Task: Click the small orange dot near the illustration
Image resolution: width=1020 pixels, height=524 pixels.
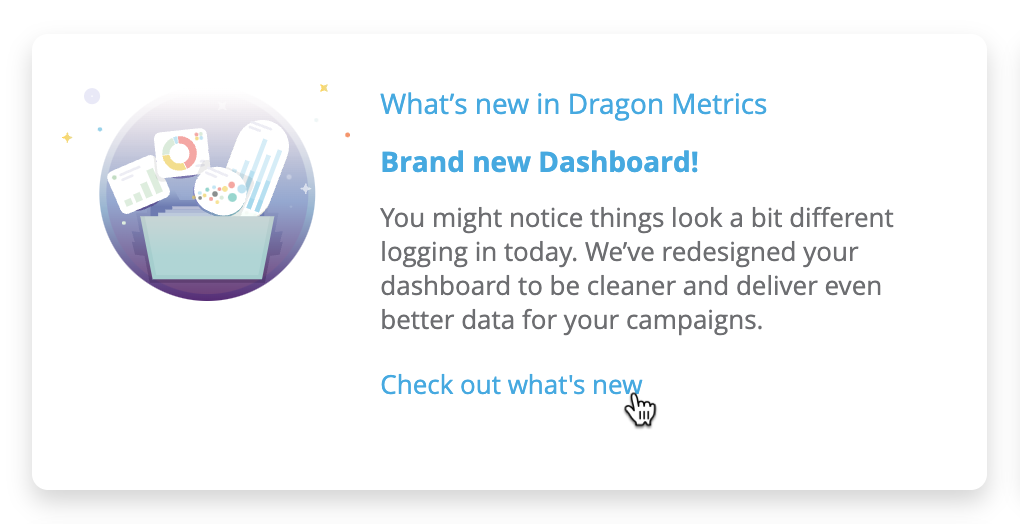Action: tap(347, 134)
